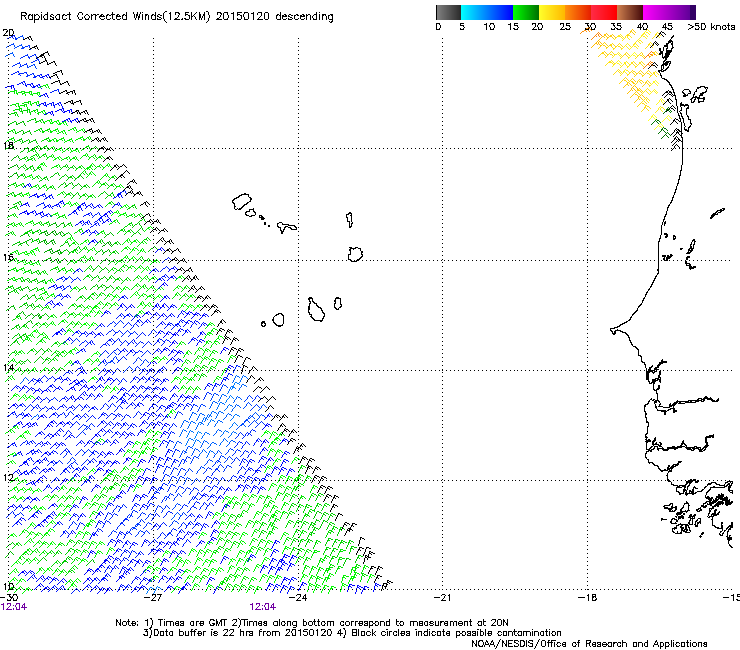
Task: Click the purple 12:04 timestamp below -30
Action: [13, 607]
